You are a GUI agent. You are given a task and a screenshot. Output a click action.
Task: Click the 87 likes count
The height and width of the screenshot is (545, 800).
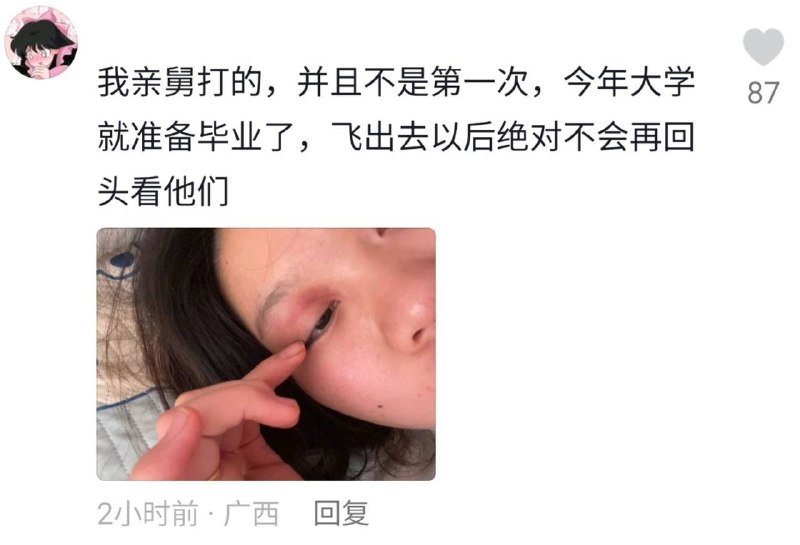point(763,93)
